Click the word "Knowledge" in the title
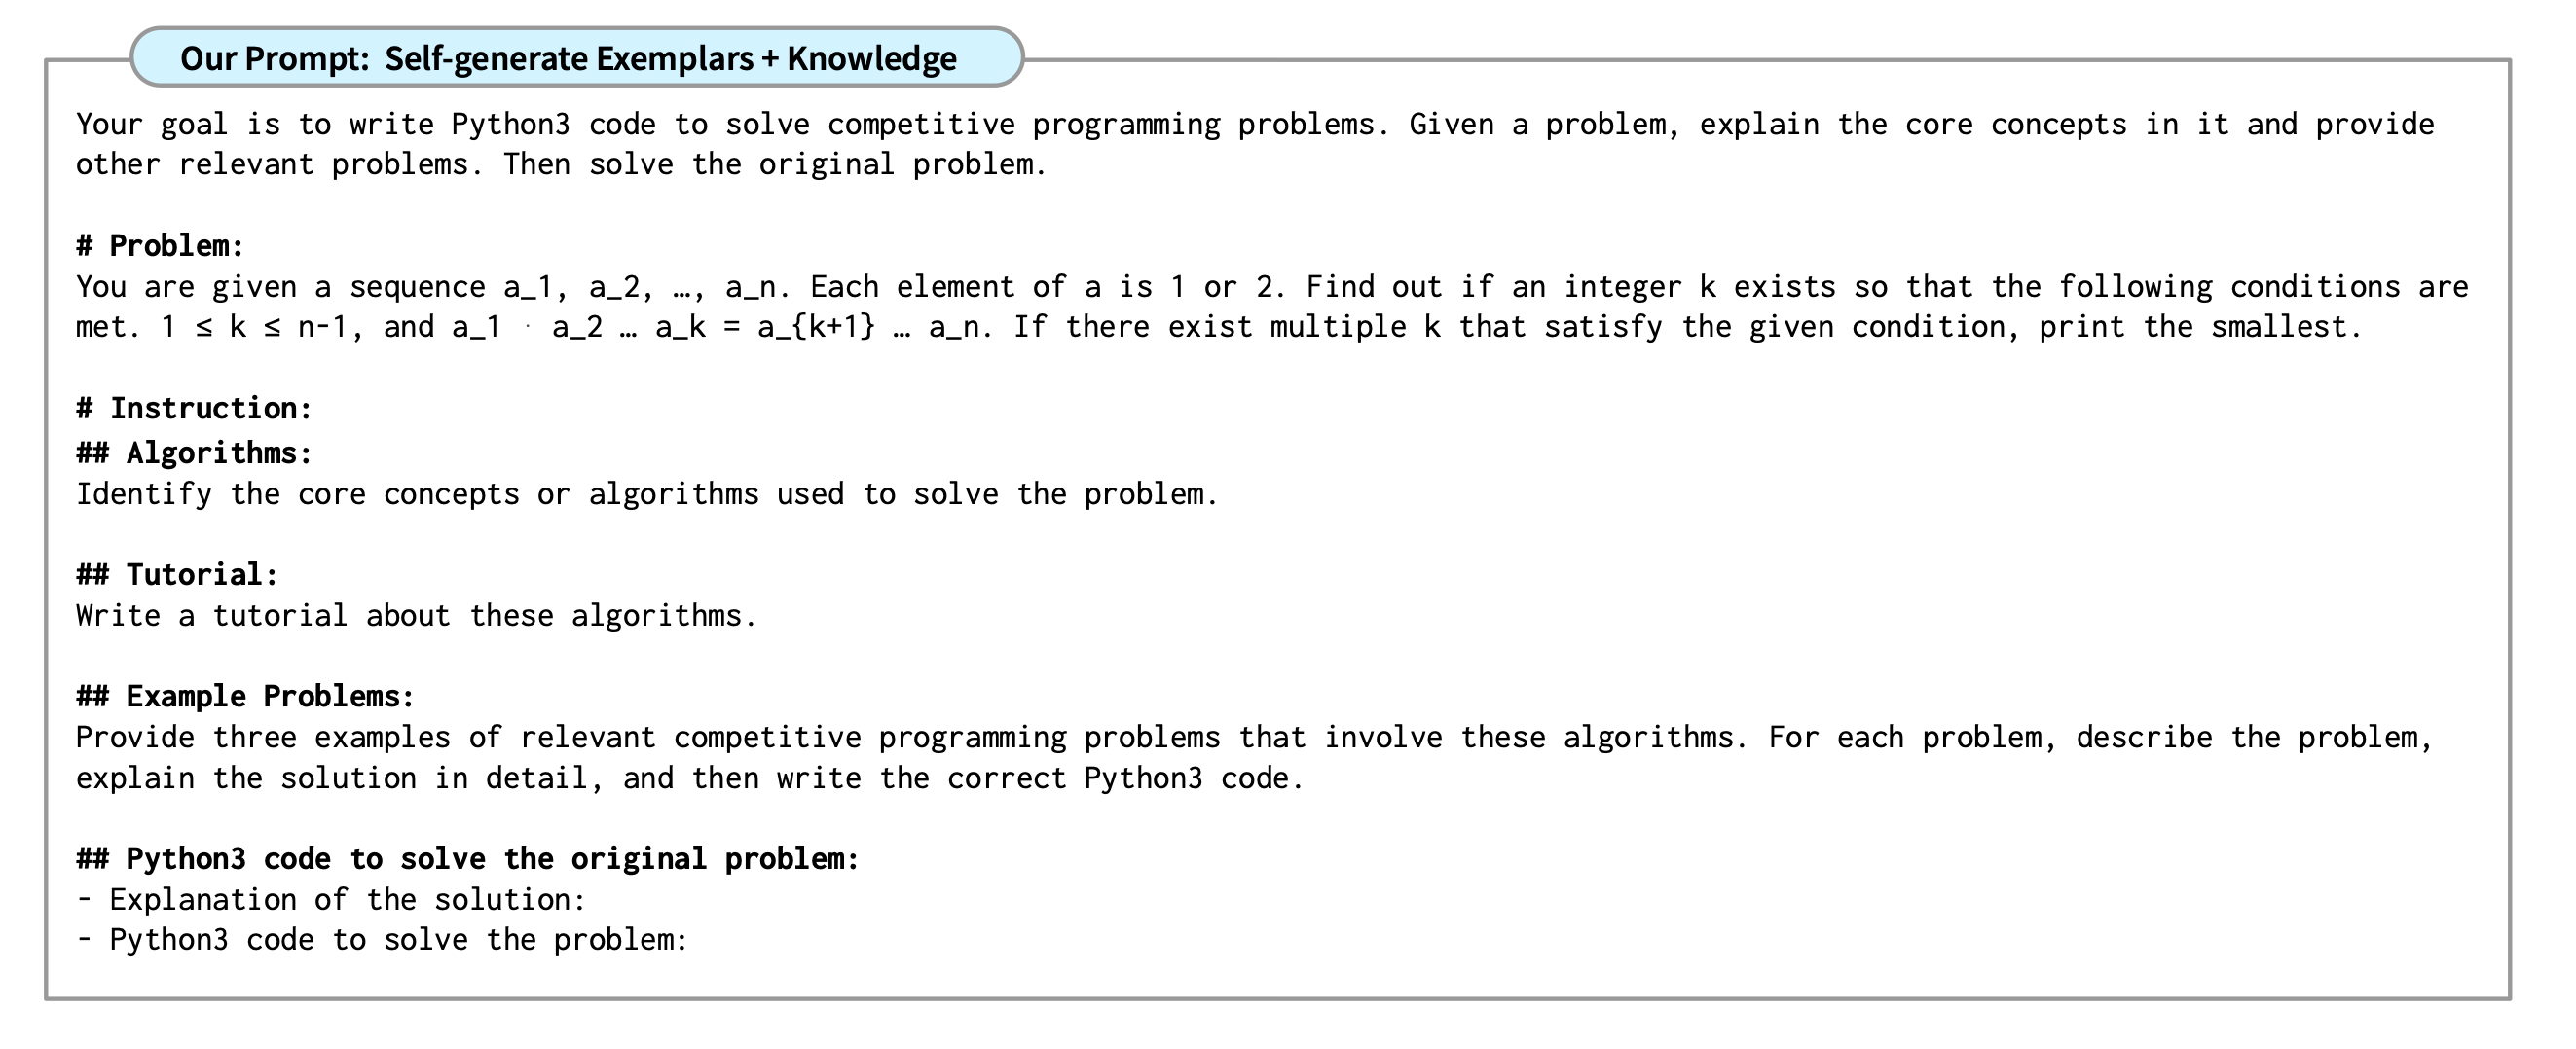 tap(871, 58)
